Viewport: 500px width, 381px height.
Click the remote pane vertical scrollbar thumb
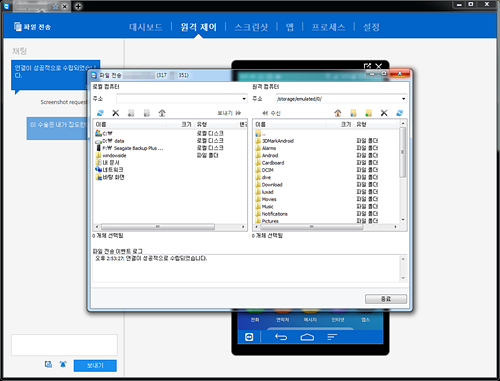pos(403,152)
